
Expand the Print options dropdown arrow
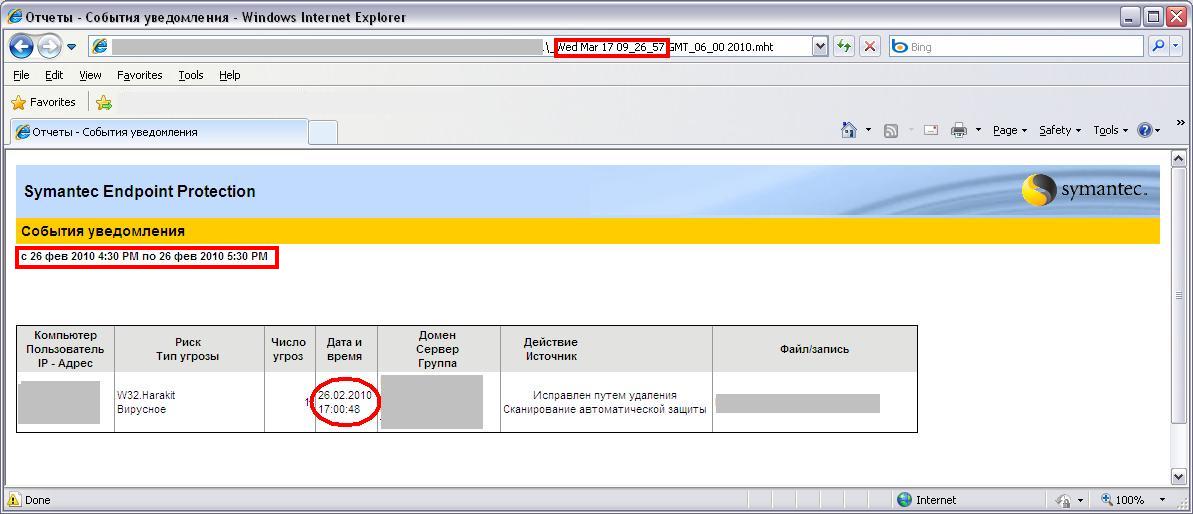click(x=978, y=130)
